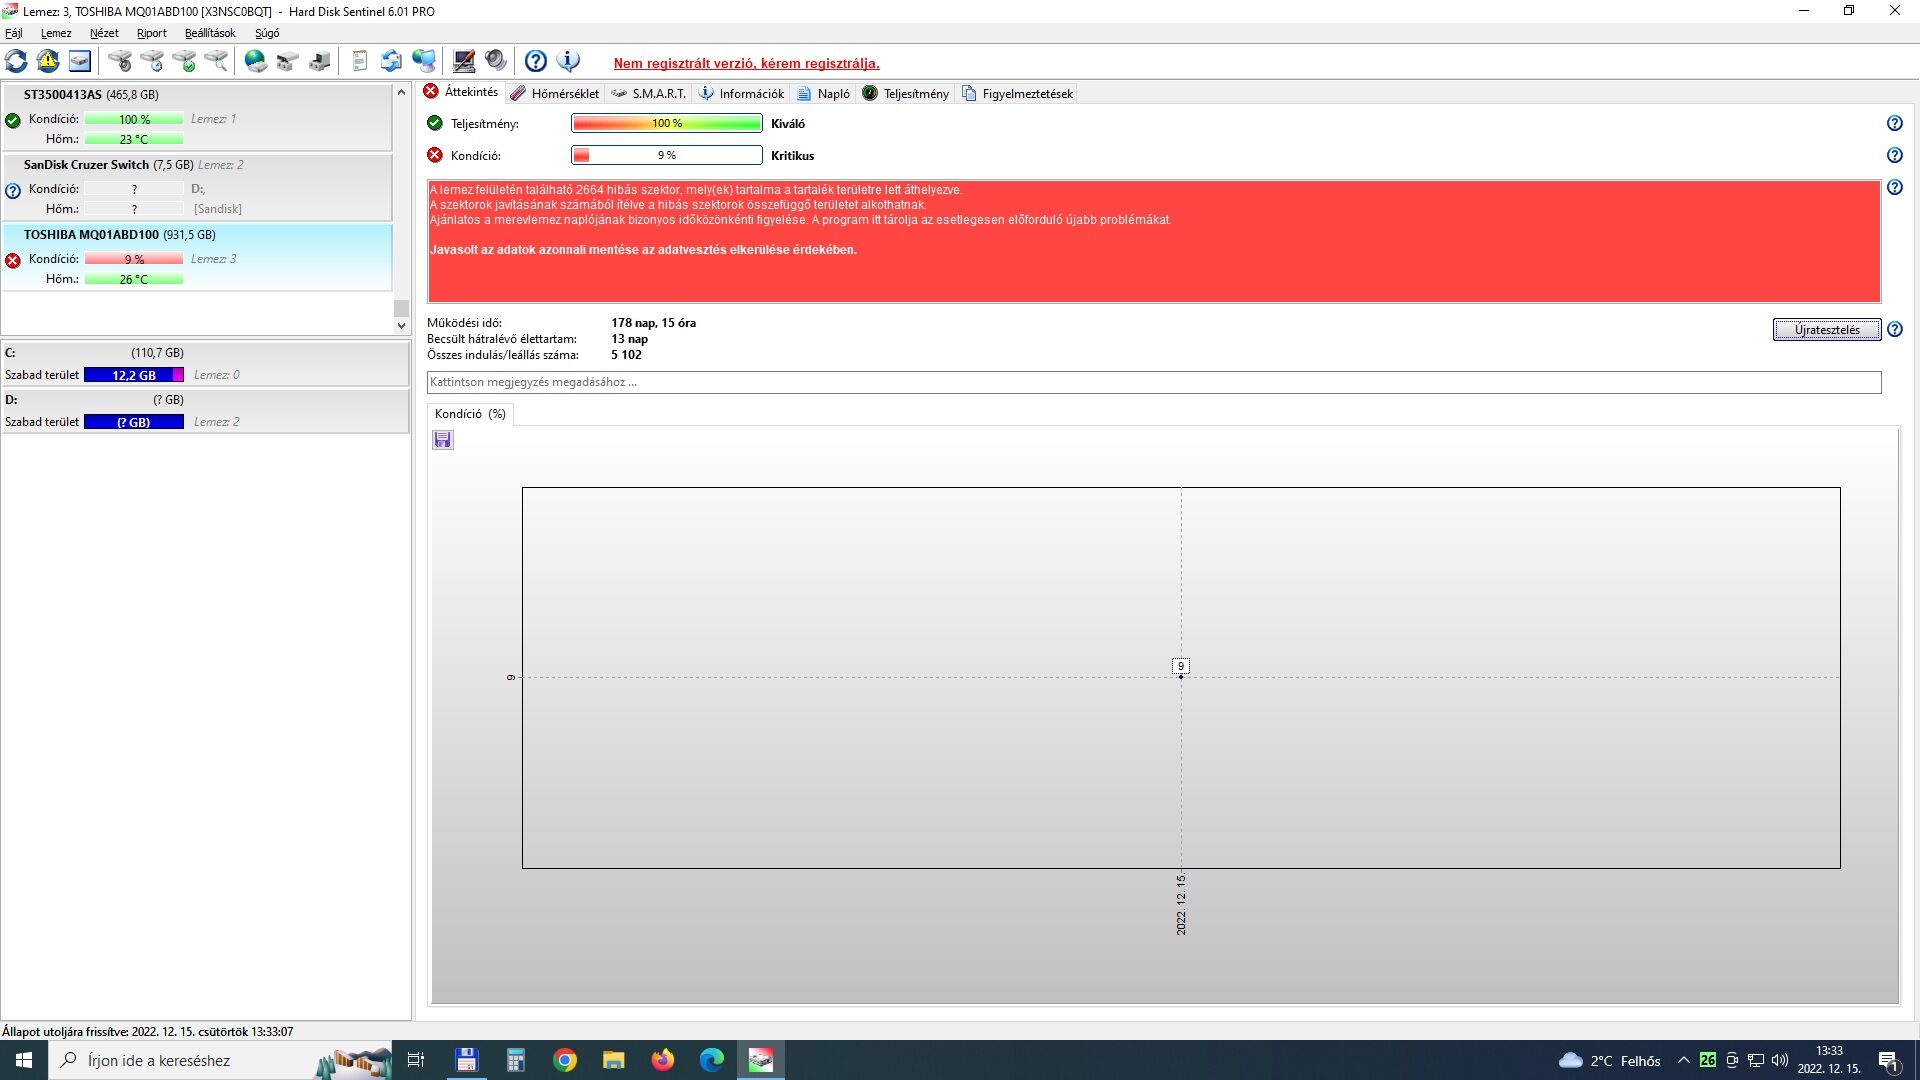The height and width of the screenshot is (1080, 1920).
Task: Switch to the Hőmérséklet tab
Action: coord(555,93)
